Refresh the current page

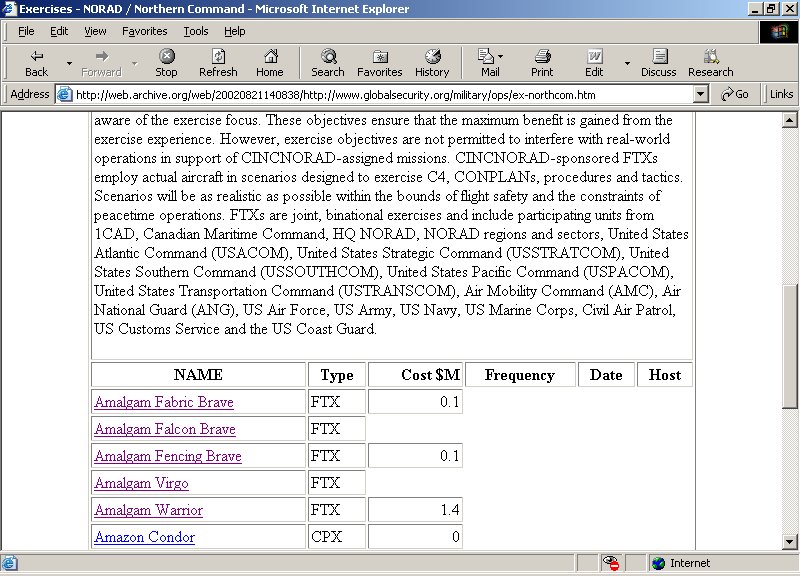coord(218,63)
